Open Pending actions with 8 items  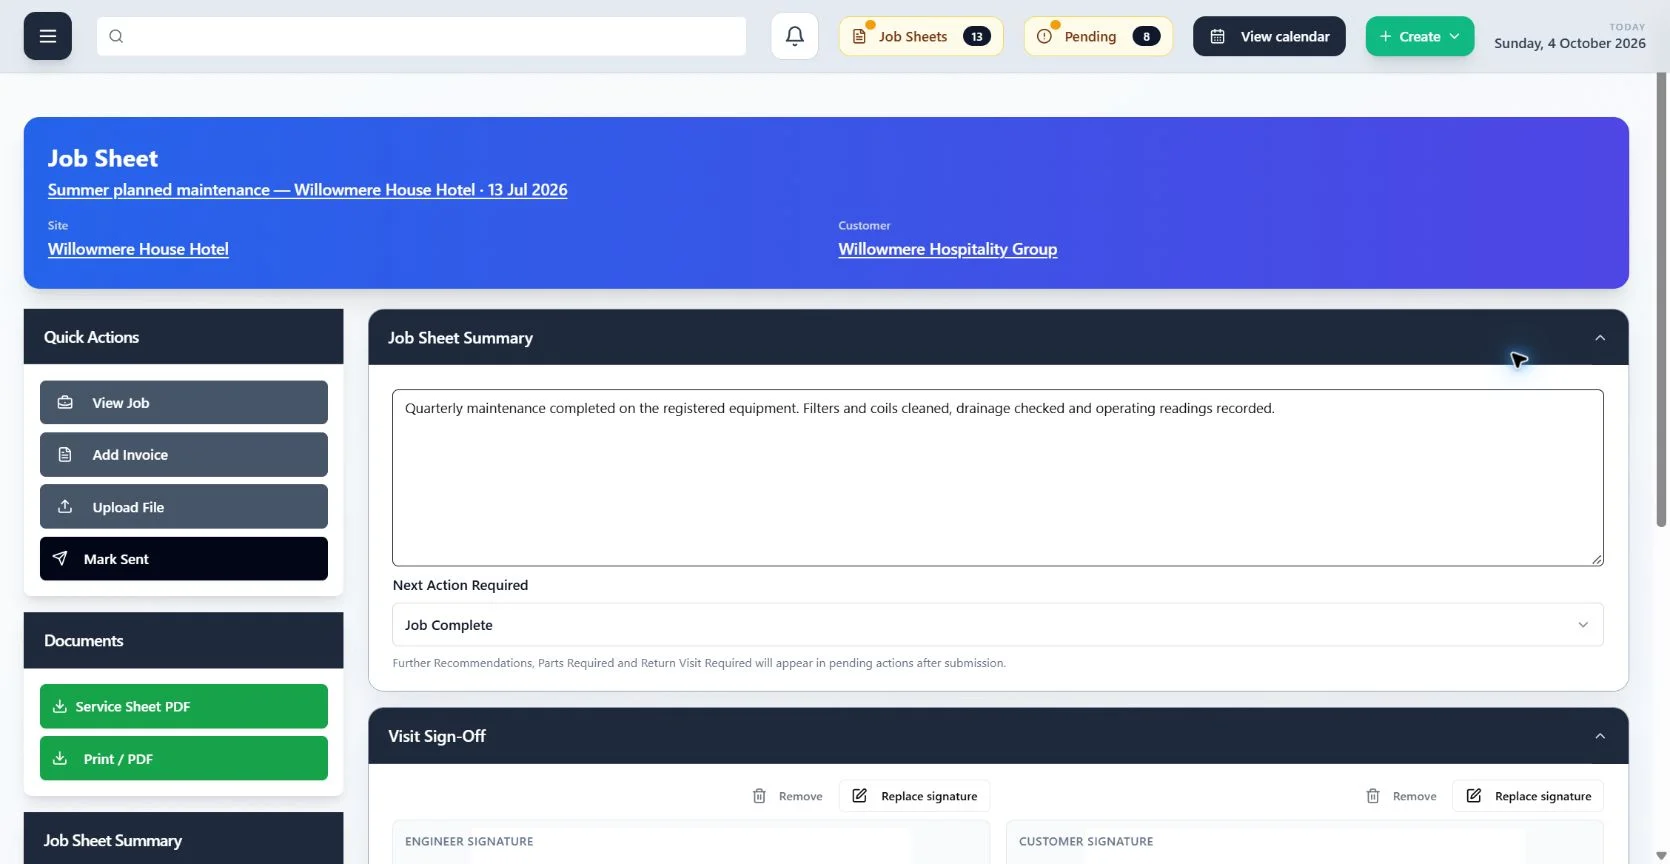coord(1098,36)
